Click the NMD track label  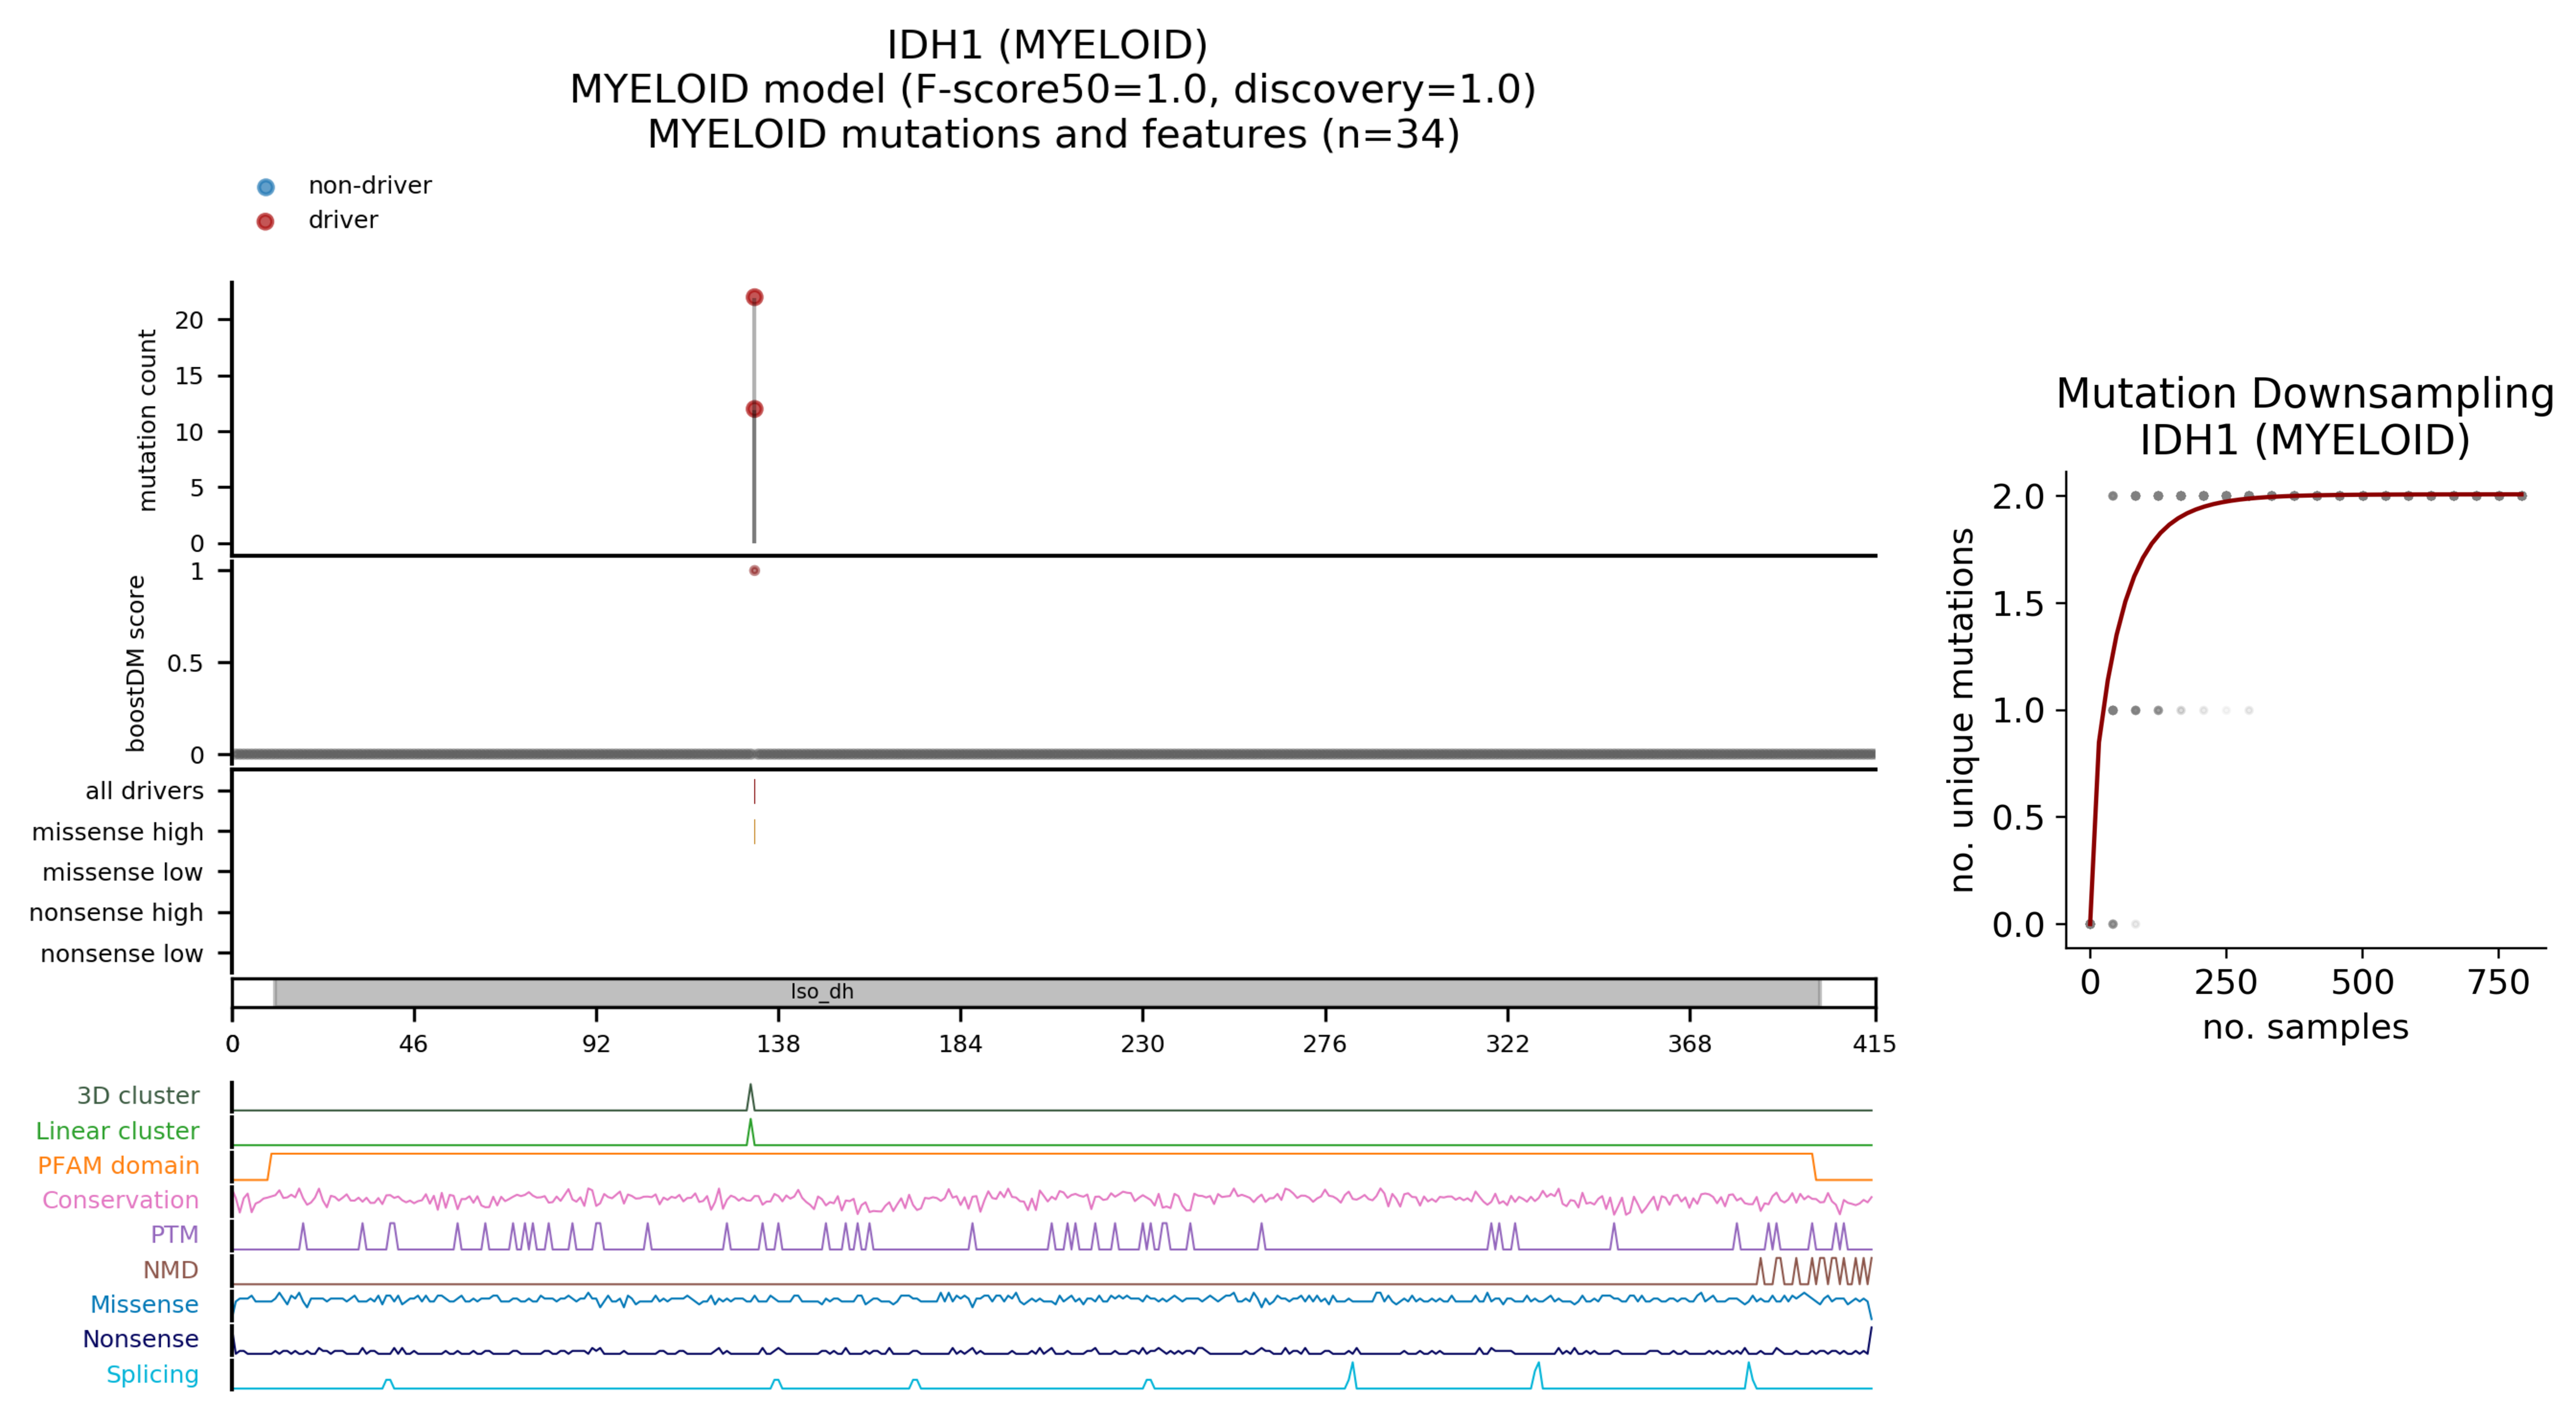click(170, 1270)
